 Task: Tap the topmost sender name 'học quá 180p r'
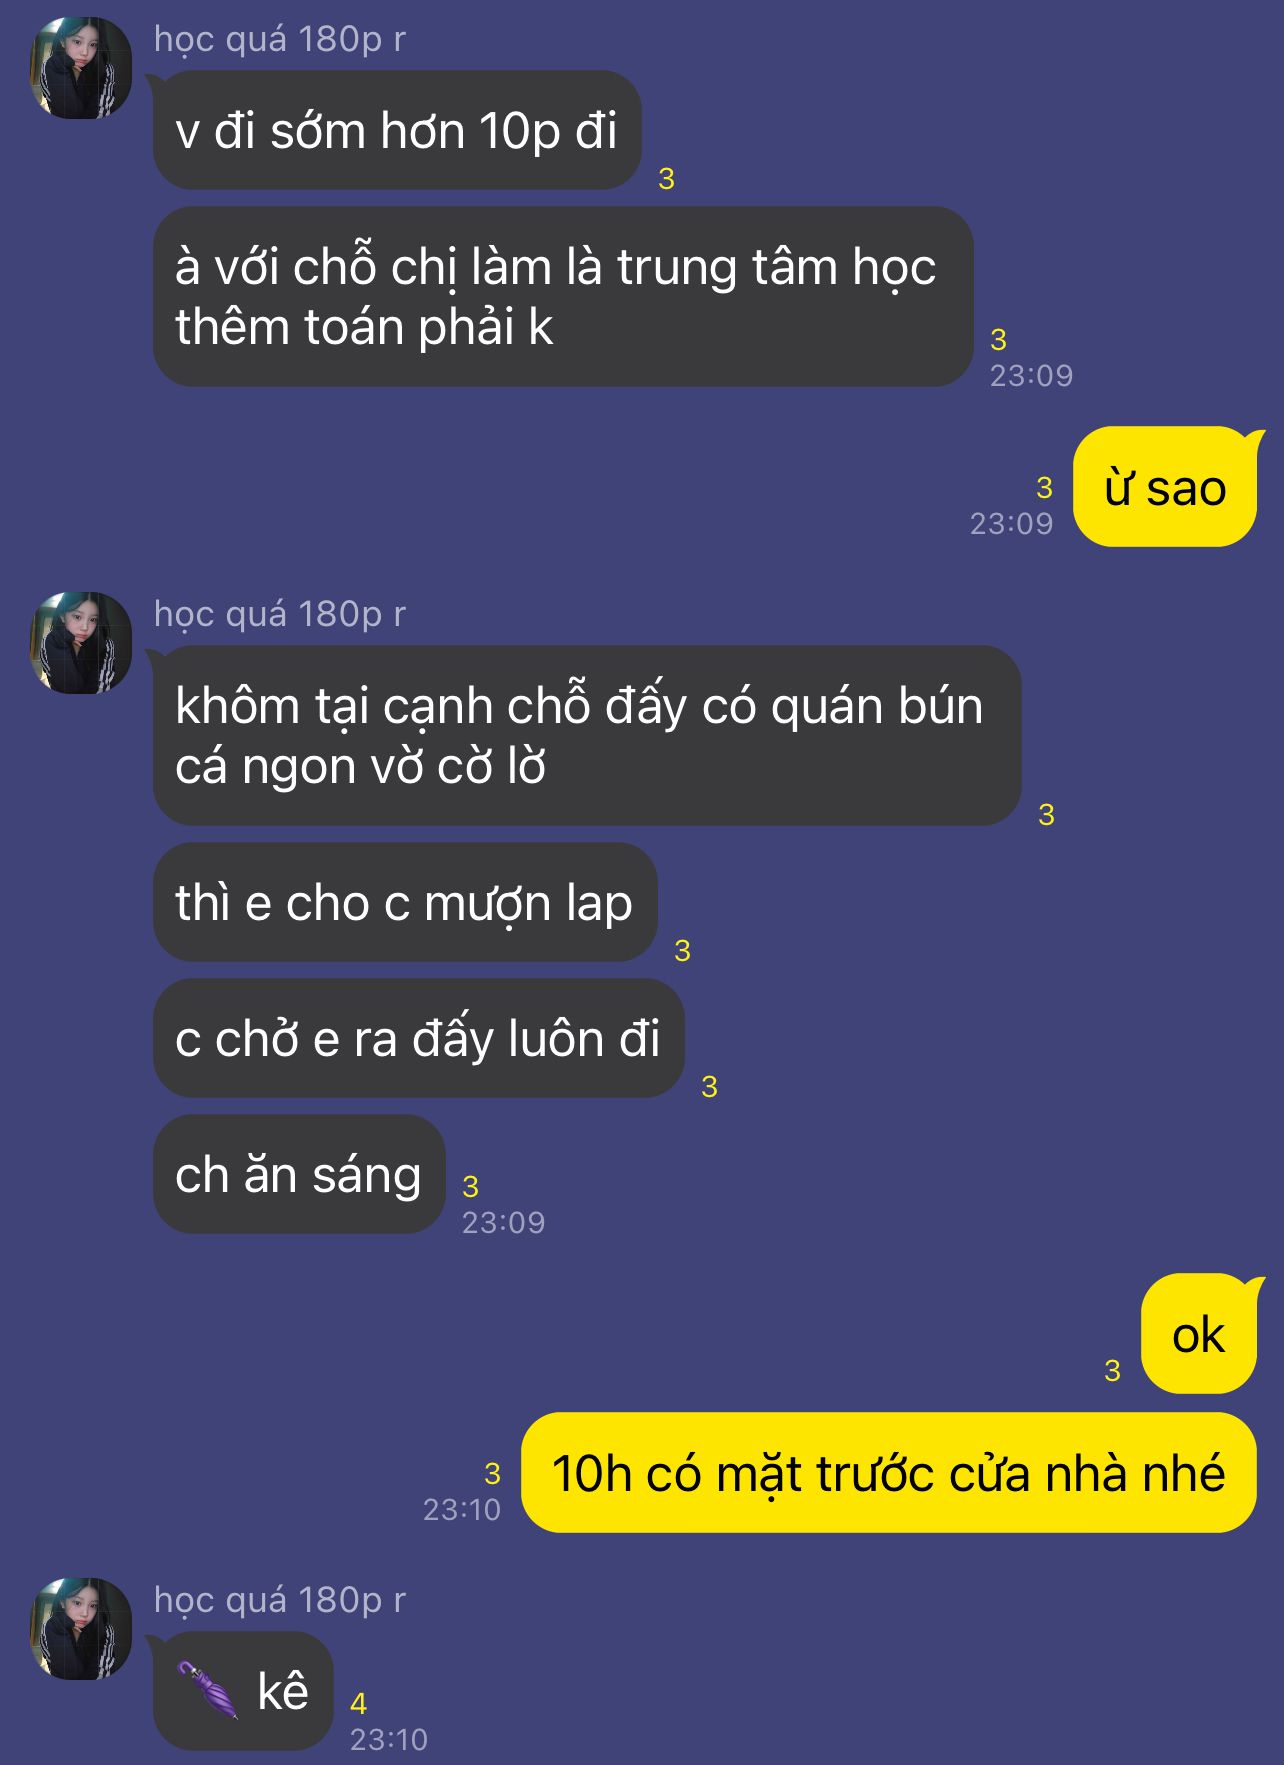[x=280, y=39]
